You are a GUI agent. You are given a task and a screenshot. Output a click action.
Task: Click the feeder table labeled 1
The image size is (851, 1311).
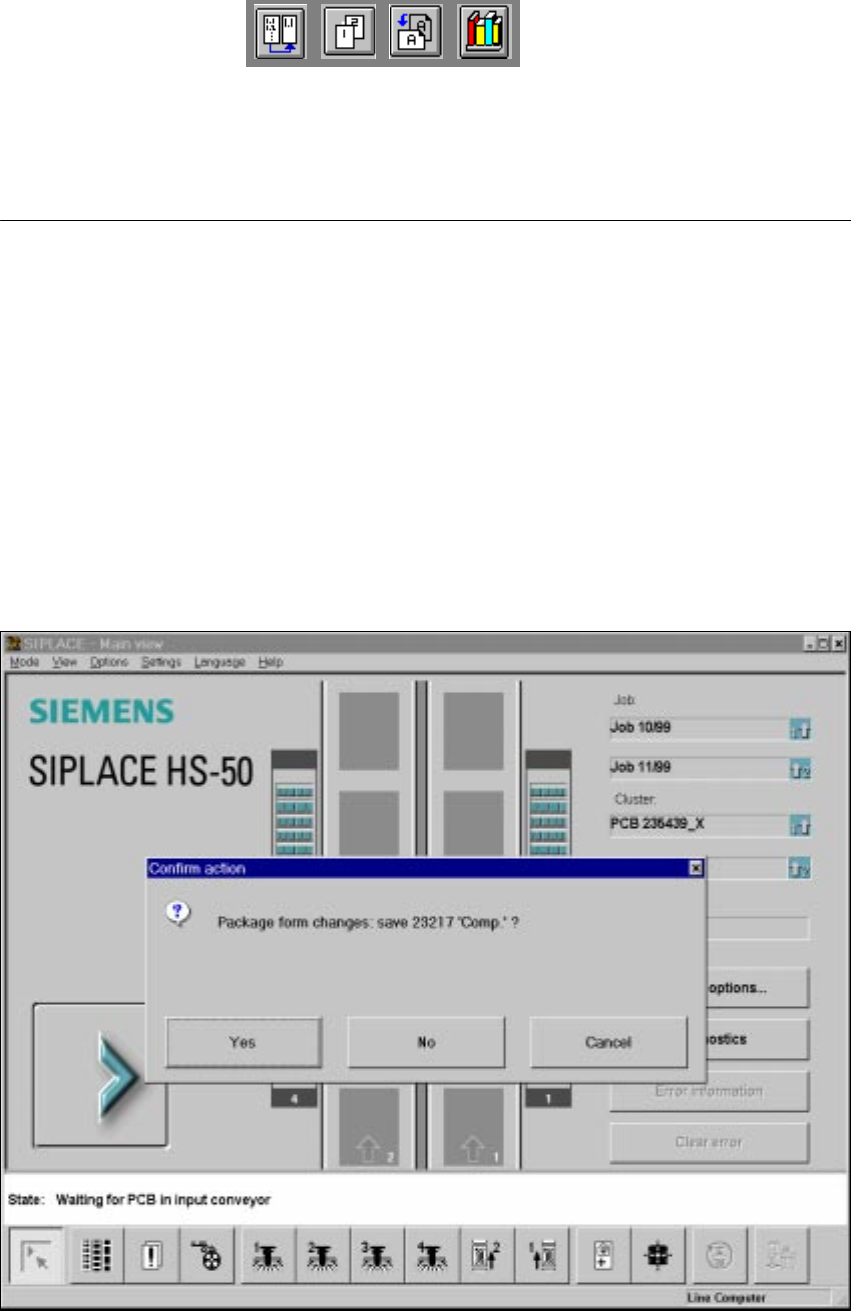[x=549, y=1098]
